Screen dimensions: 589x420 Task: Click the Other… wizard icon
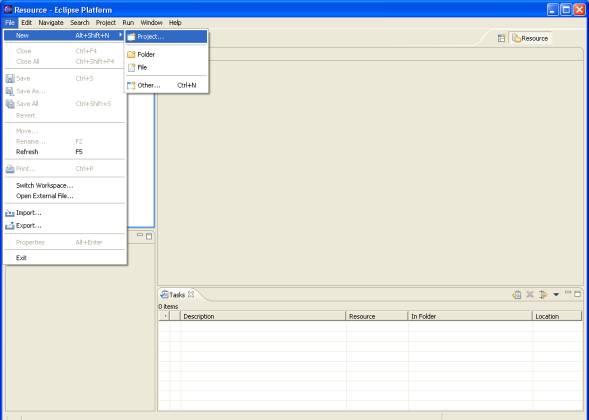pyautogui.click(x=131, y=86)
